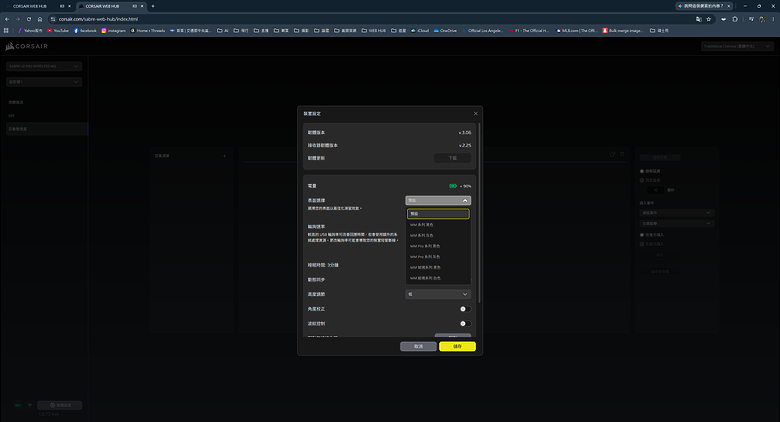Click the browser home icon
The image size is (780, 422).
[40, 19]
